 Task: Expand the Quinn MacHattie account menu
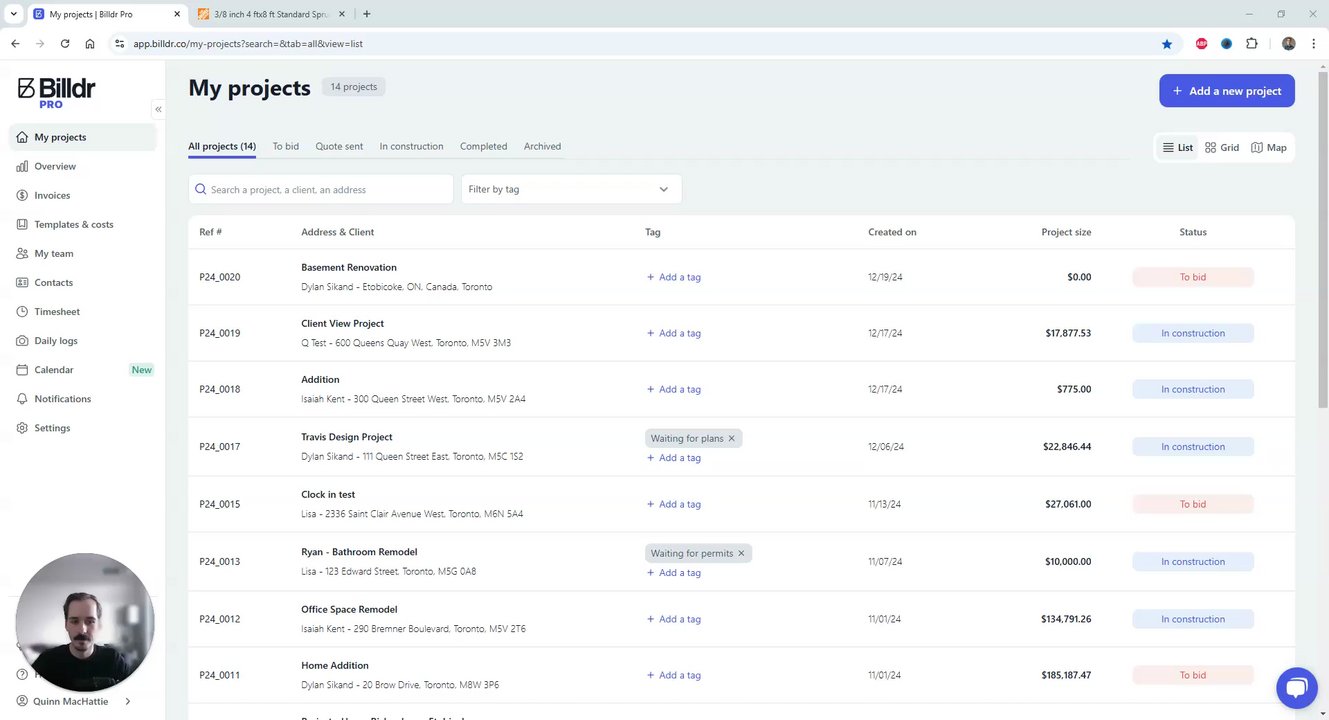pyautogui.click(x=76, y=702)
